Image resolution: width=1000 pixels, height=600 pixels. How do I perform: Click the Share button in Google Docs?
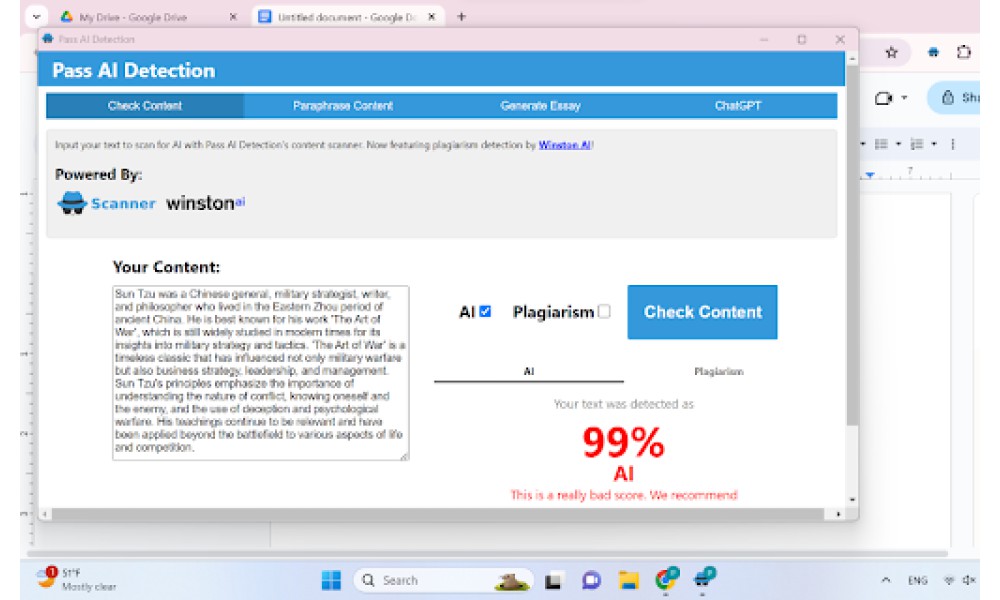tap(955, 98)
